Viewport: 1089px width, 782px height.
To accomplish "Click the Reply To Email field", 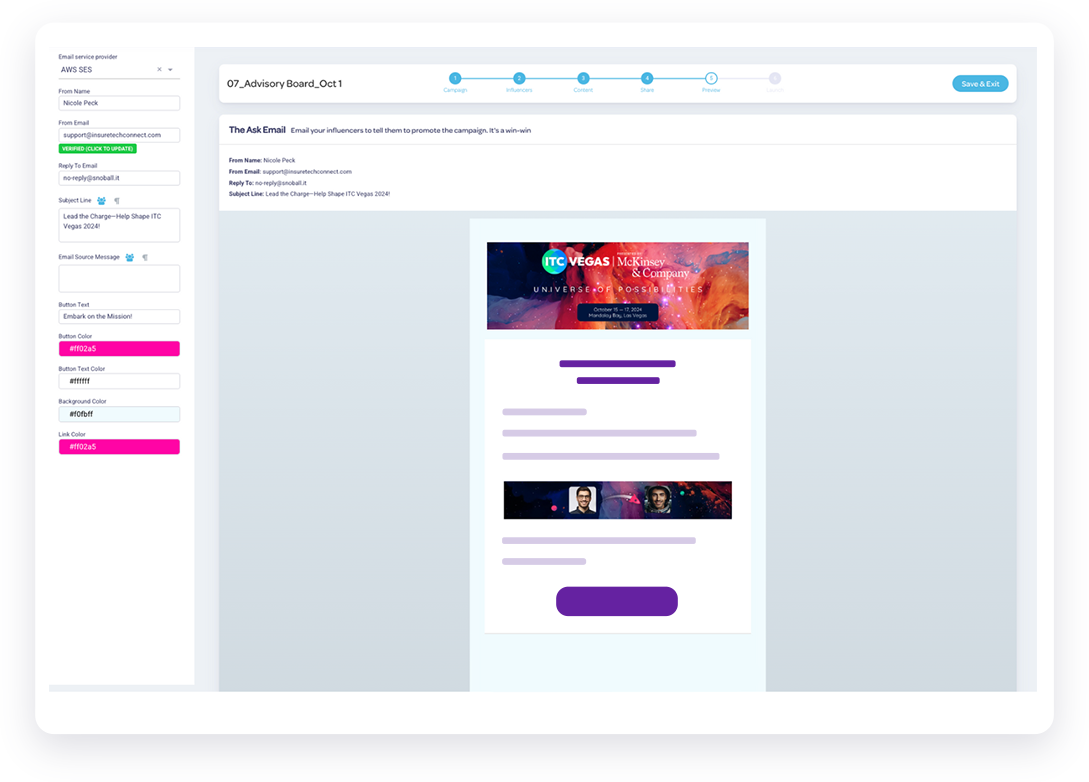I will pyautogui.click(x=119, y=178).
